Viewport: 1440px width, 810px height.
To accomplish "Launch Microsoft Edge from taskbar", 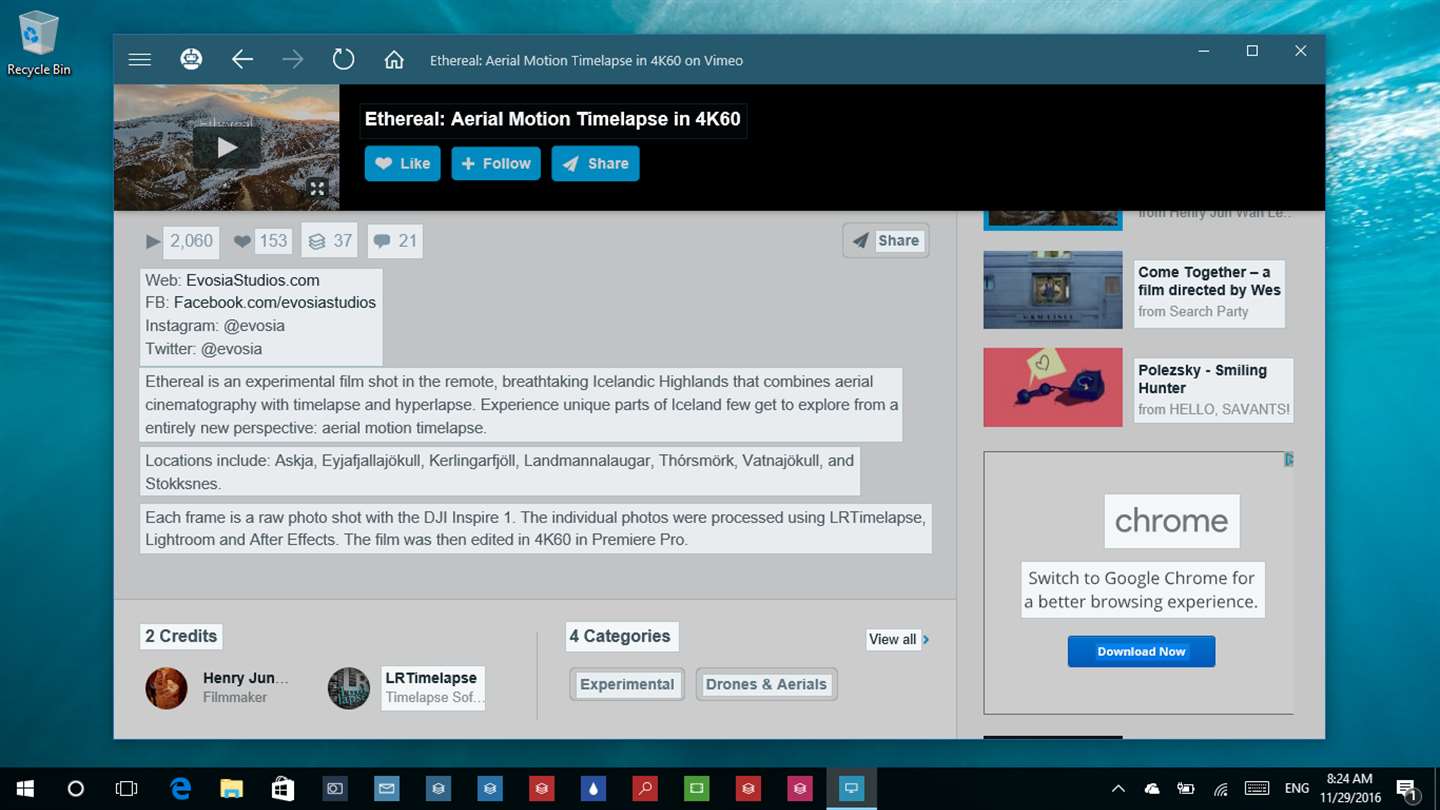I will click(180, 789).
